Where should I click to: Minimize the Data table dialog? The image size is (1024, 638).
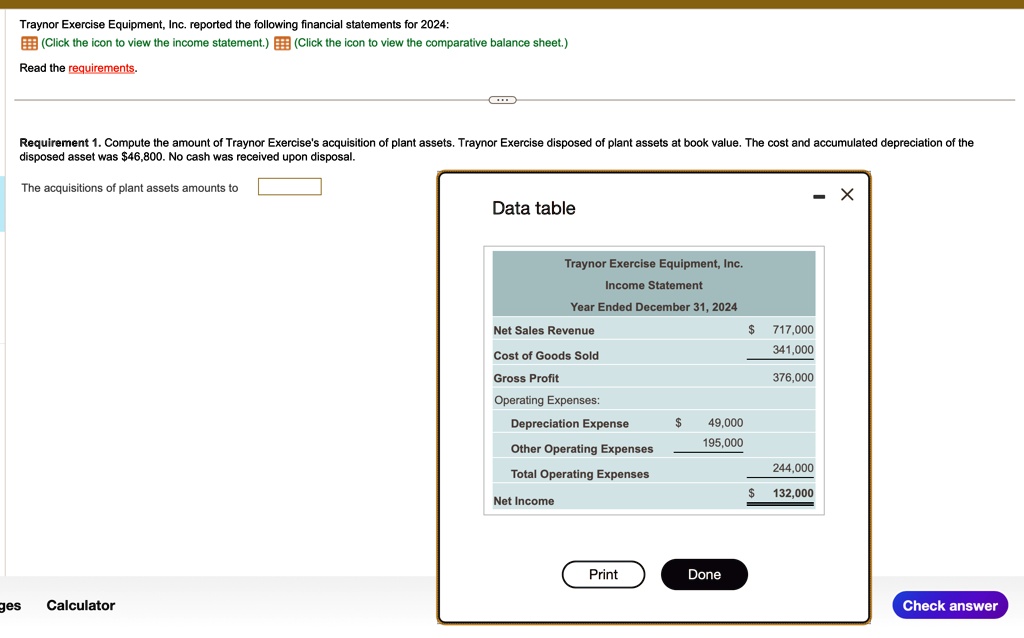[x=819, y=196]
